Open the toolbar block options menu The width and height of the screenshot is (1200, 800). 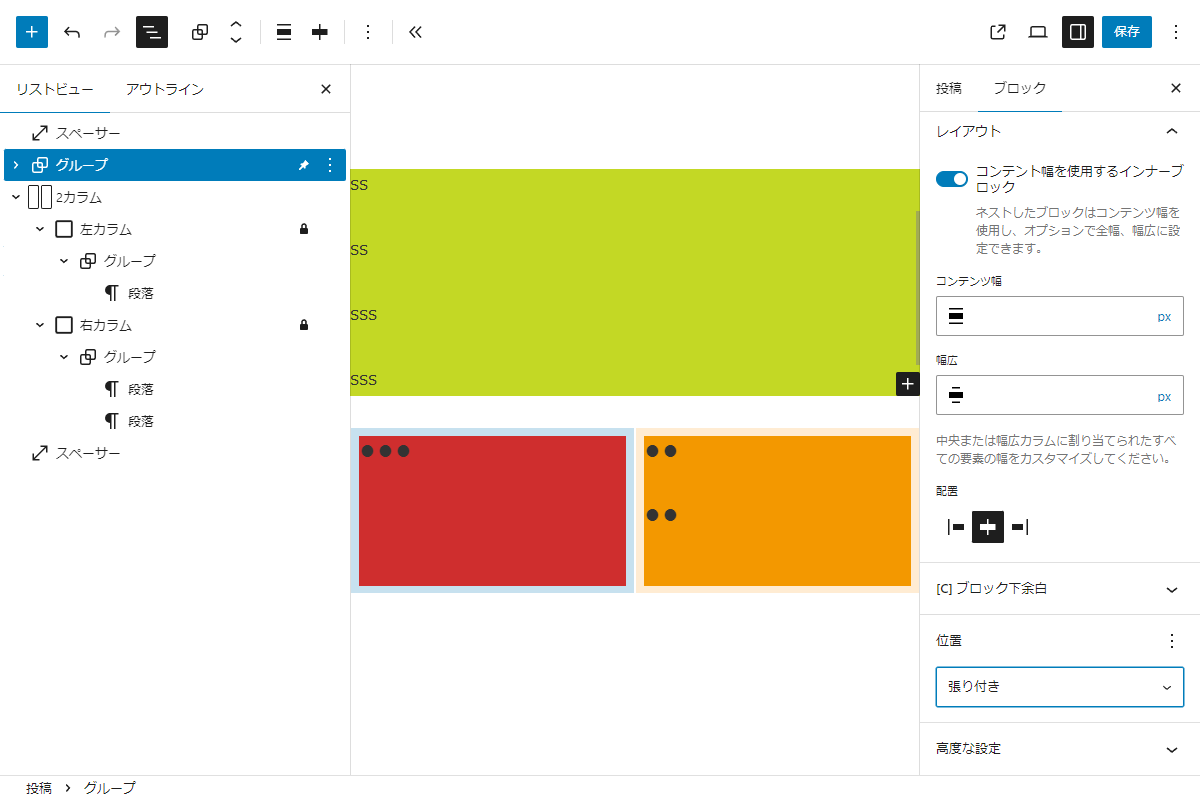pyautogui.click(x=367, y=32)
